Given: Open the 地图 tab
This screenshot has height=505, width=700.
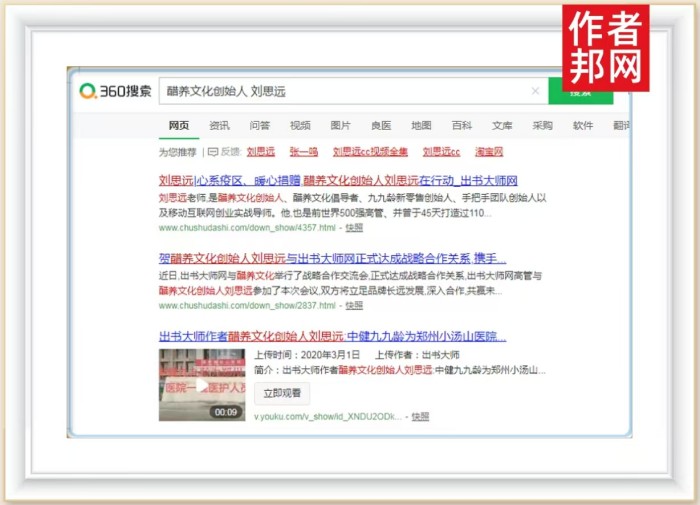Looking at the screenshot, I should 421,126.
